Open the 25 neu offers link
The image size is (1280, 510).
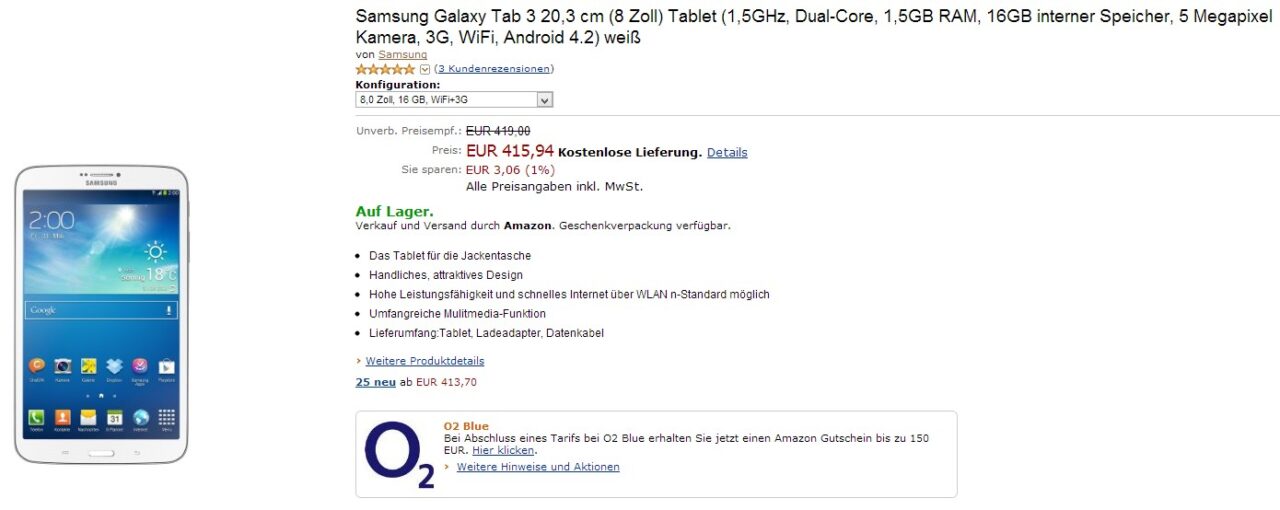tap(375, 382)
